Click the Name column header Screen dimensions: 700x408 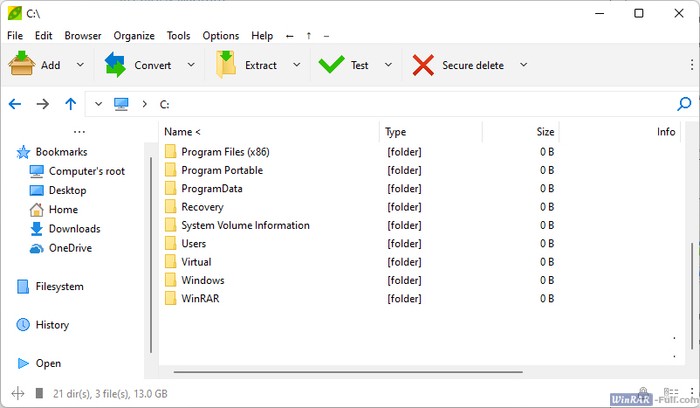click(x=182, y=132)
